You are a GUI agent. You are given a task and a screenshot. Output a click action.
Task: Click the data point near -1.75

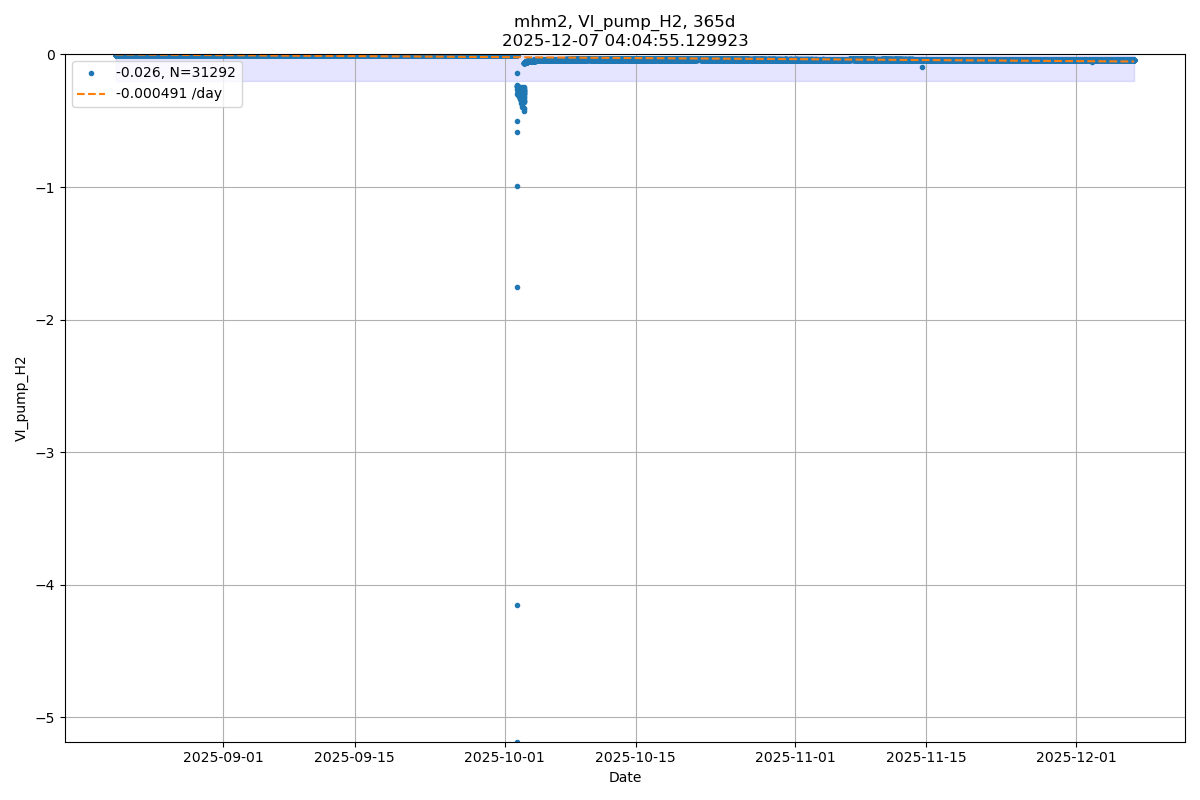click(x=517, y=287)
